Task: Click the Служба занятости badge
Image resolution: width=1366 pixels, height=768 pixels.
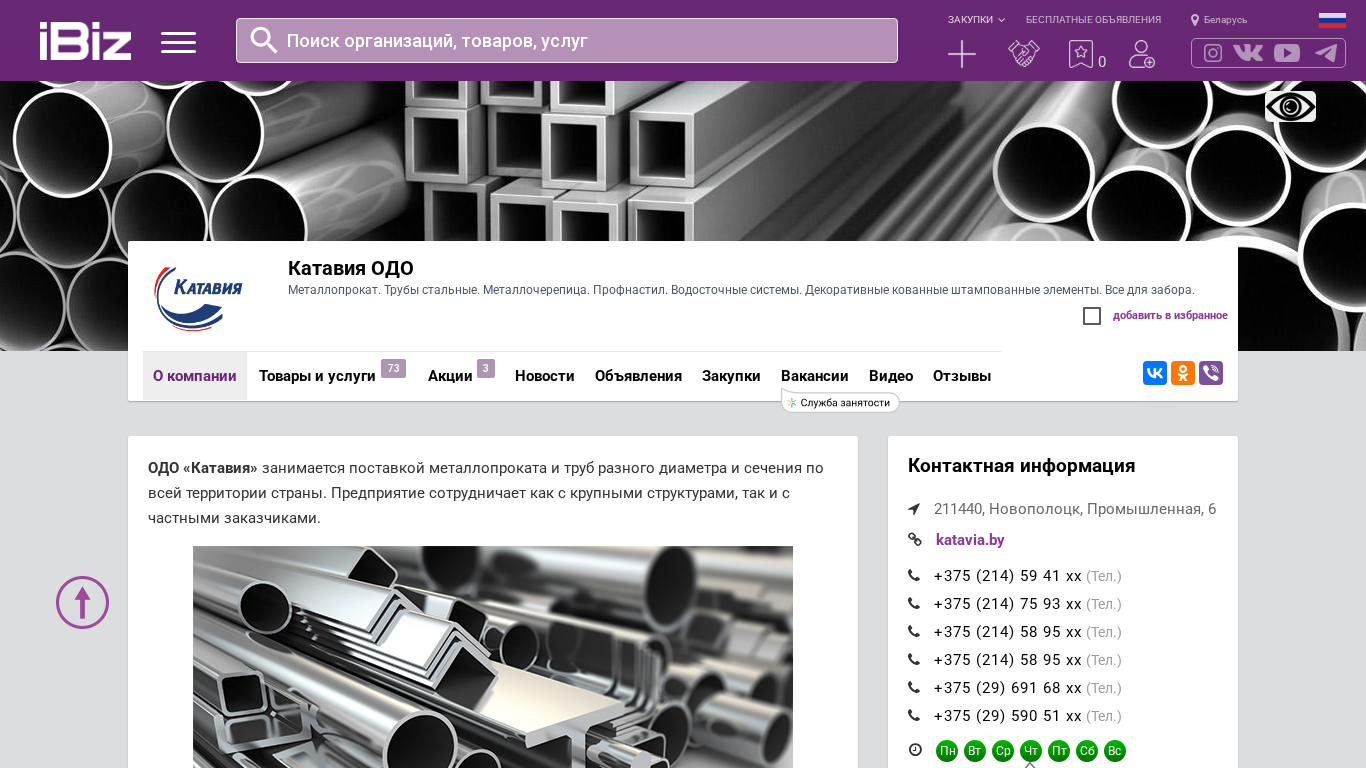Action: [x=840, y=403]
